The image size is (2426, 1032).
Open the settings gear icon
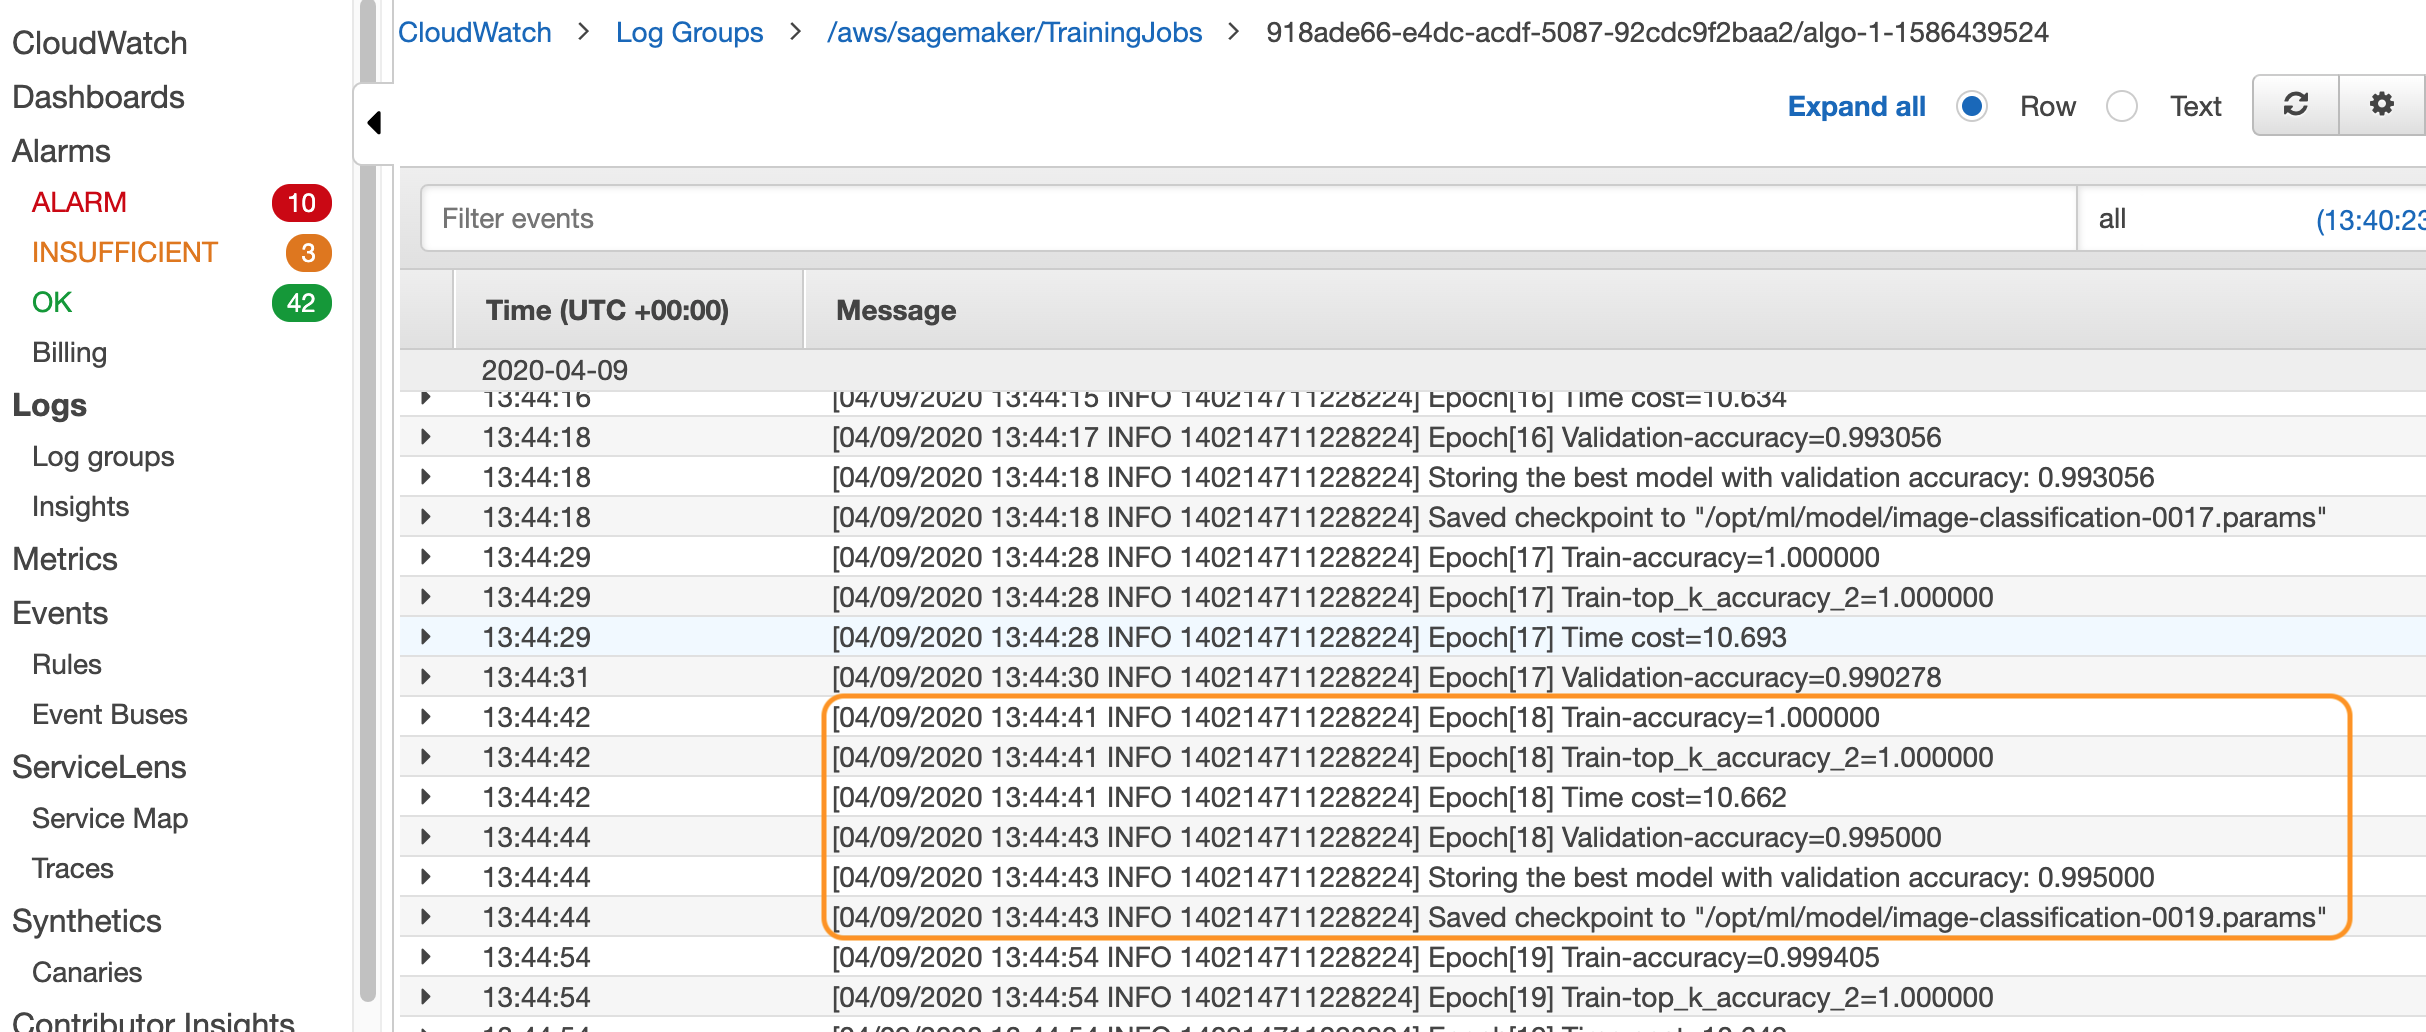pos(2382,105)
